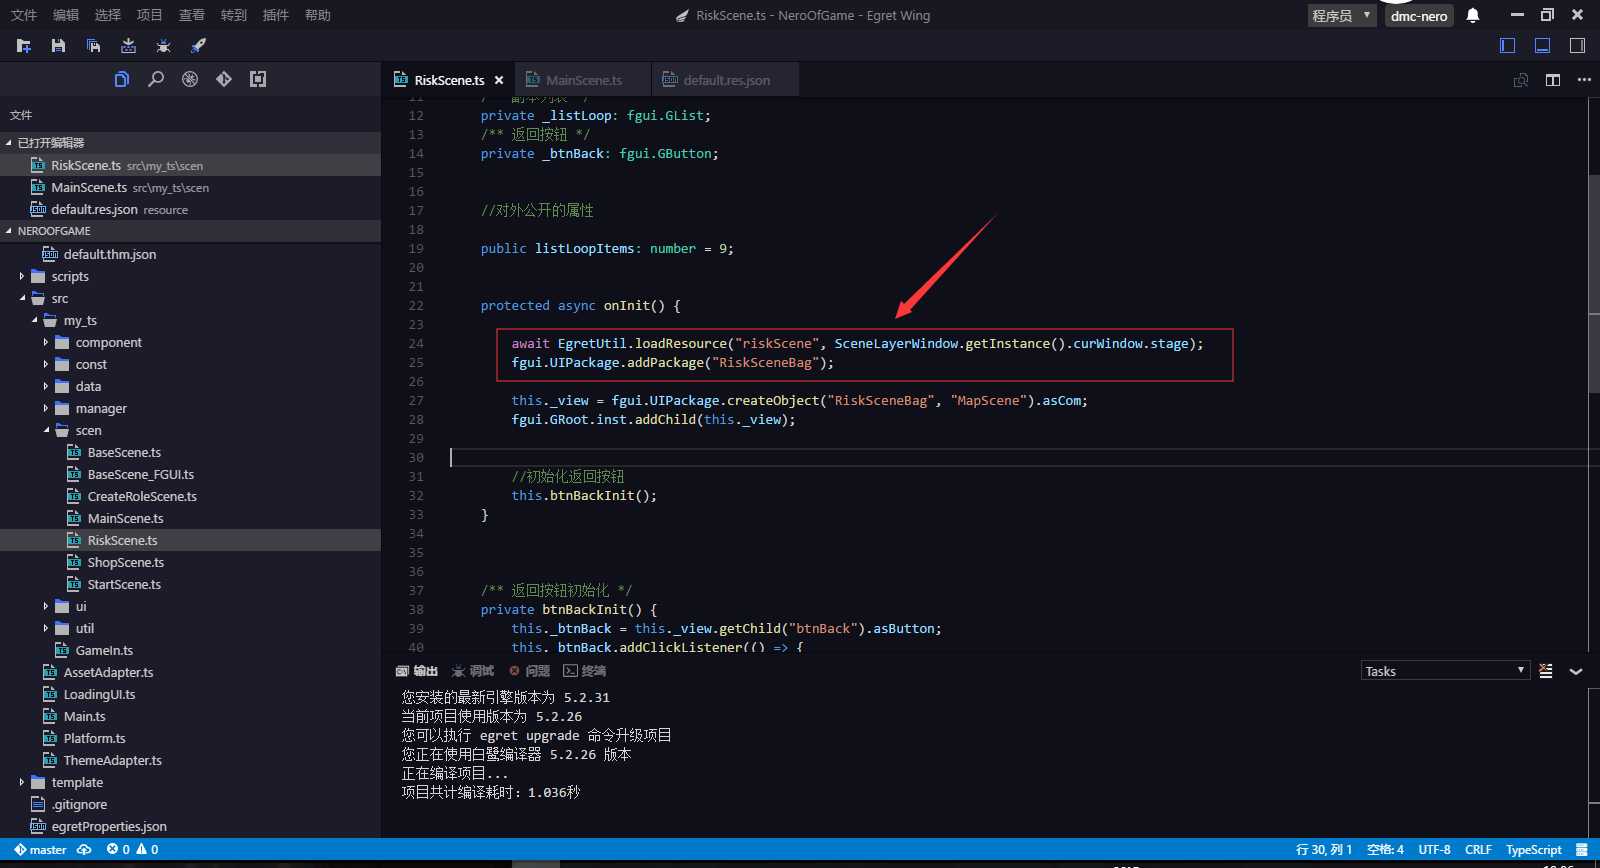Click the debug bug toolbar icon
The width and height of the screenshot is (1600, 868).
(x=163, y=46)
